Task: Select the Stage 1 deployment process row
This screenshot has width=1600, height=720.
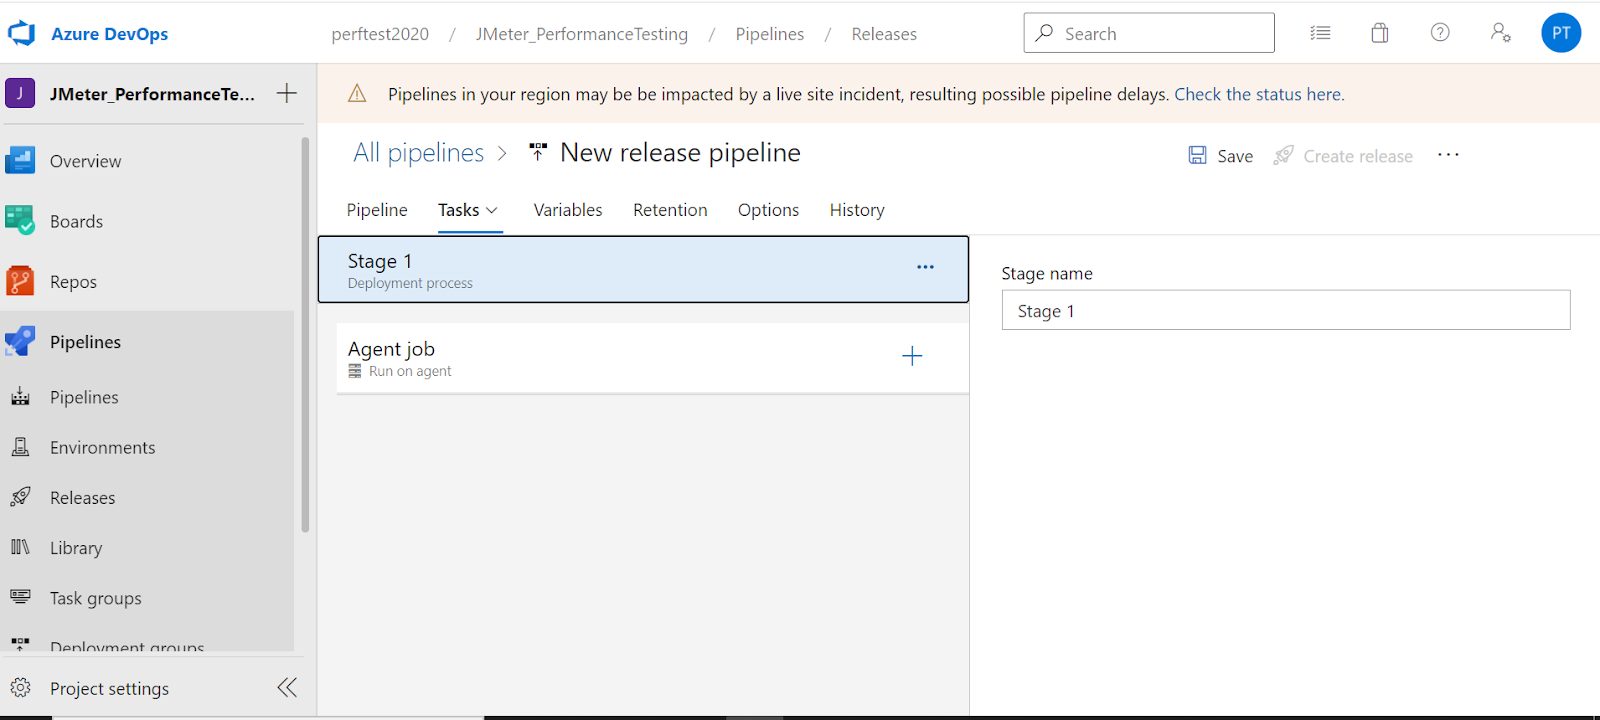Action: pos(643,269)
